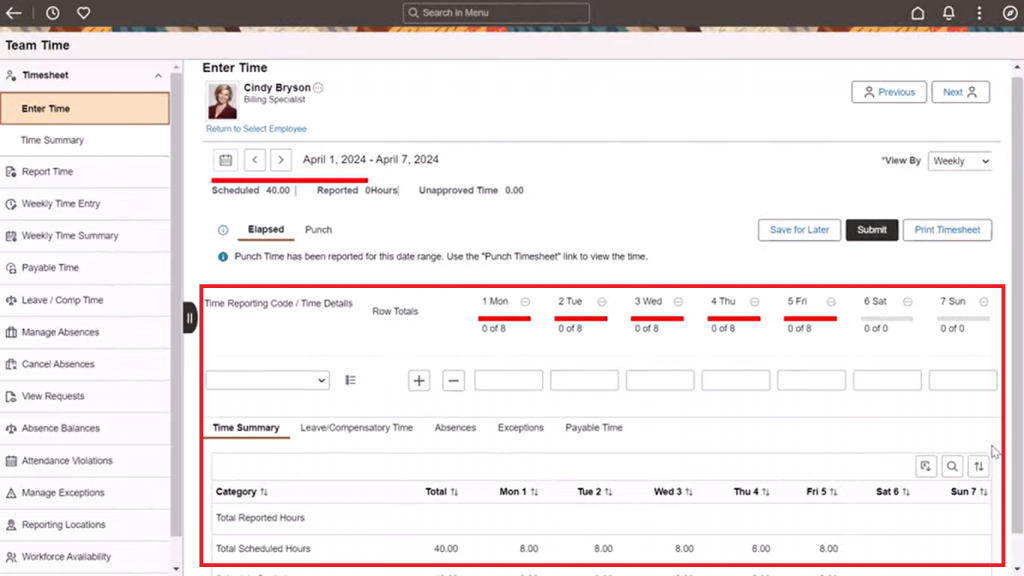Switch to the Payable Time tab

point(593,427)
